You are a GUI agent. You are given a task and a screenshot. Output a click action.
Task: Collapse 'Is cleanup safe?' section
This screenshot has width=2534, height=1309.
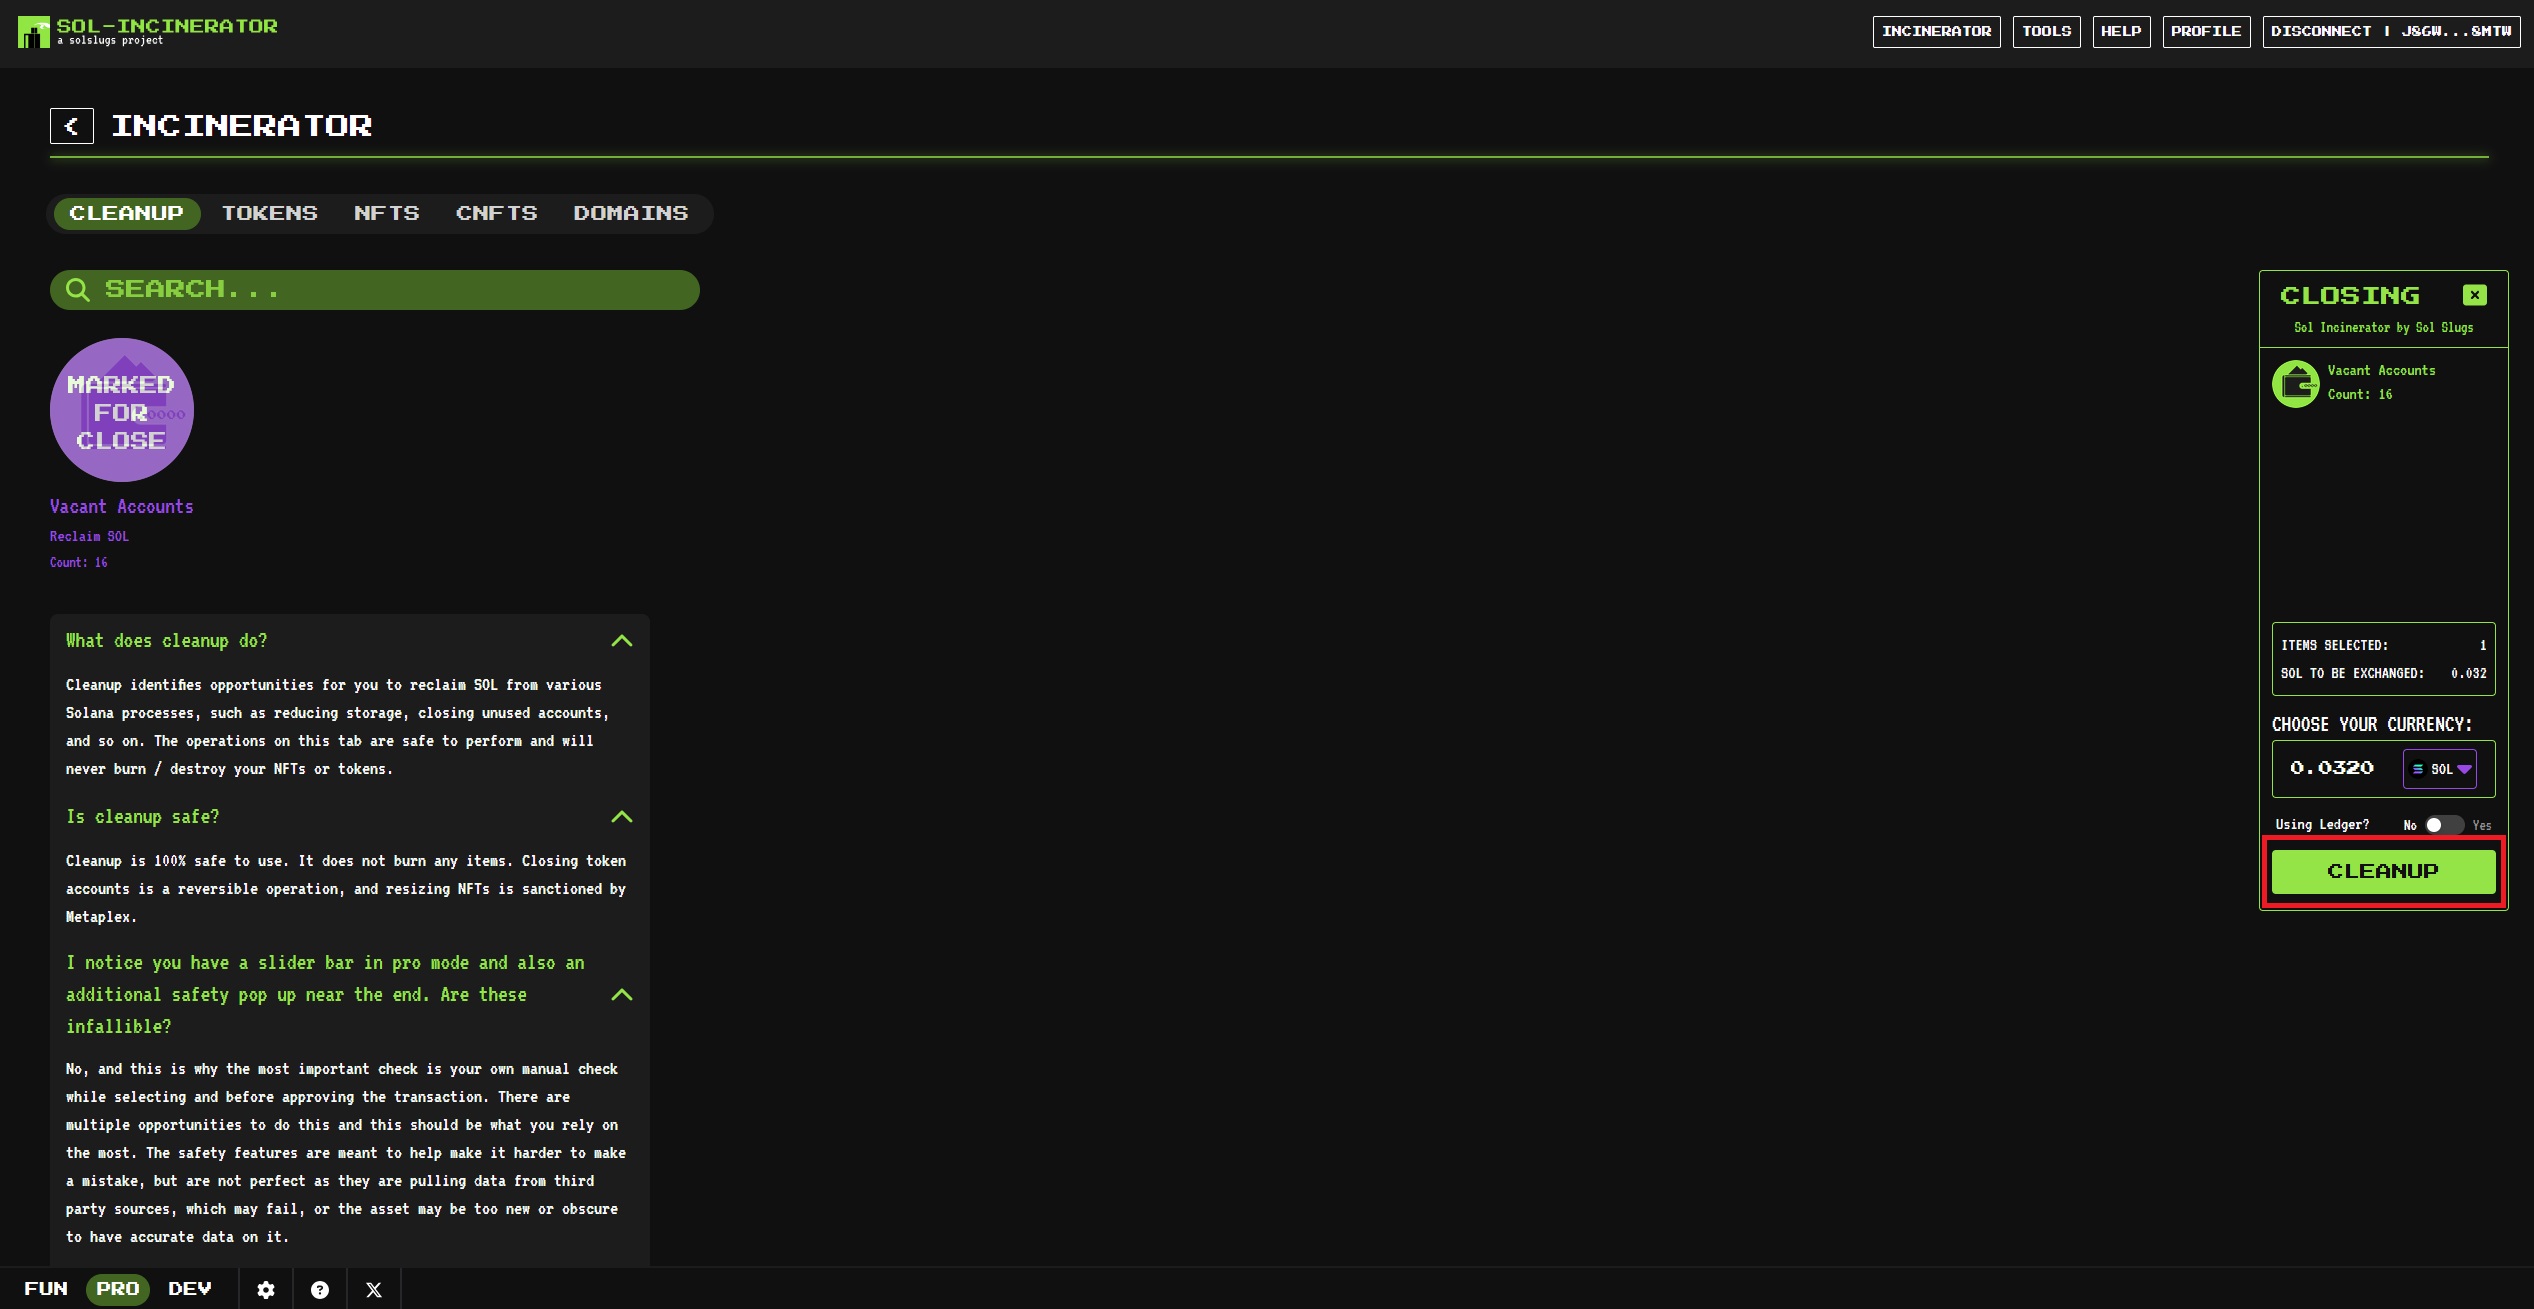pyautogui.click(x=621, y=817)
